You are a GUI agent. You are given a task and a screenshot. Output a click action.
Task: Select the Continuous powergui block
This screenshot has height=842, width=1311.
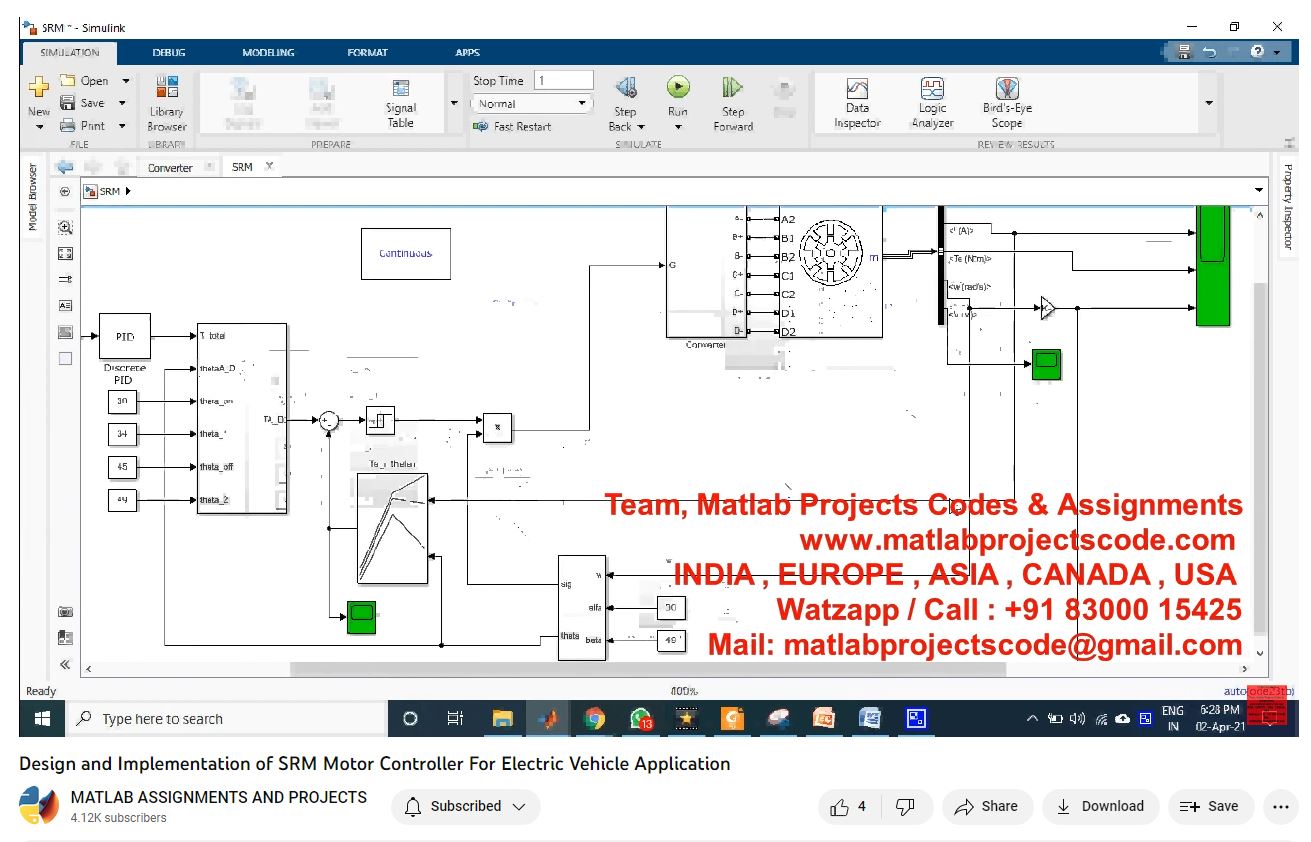click(x=405, y=254)
